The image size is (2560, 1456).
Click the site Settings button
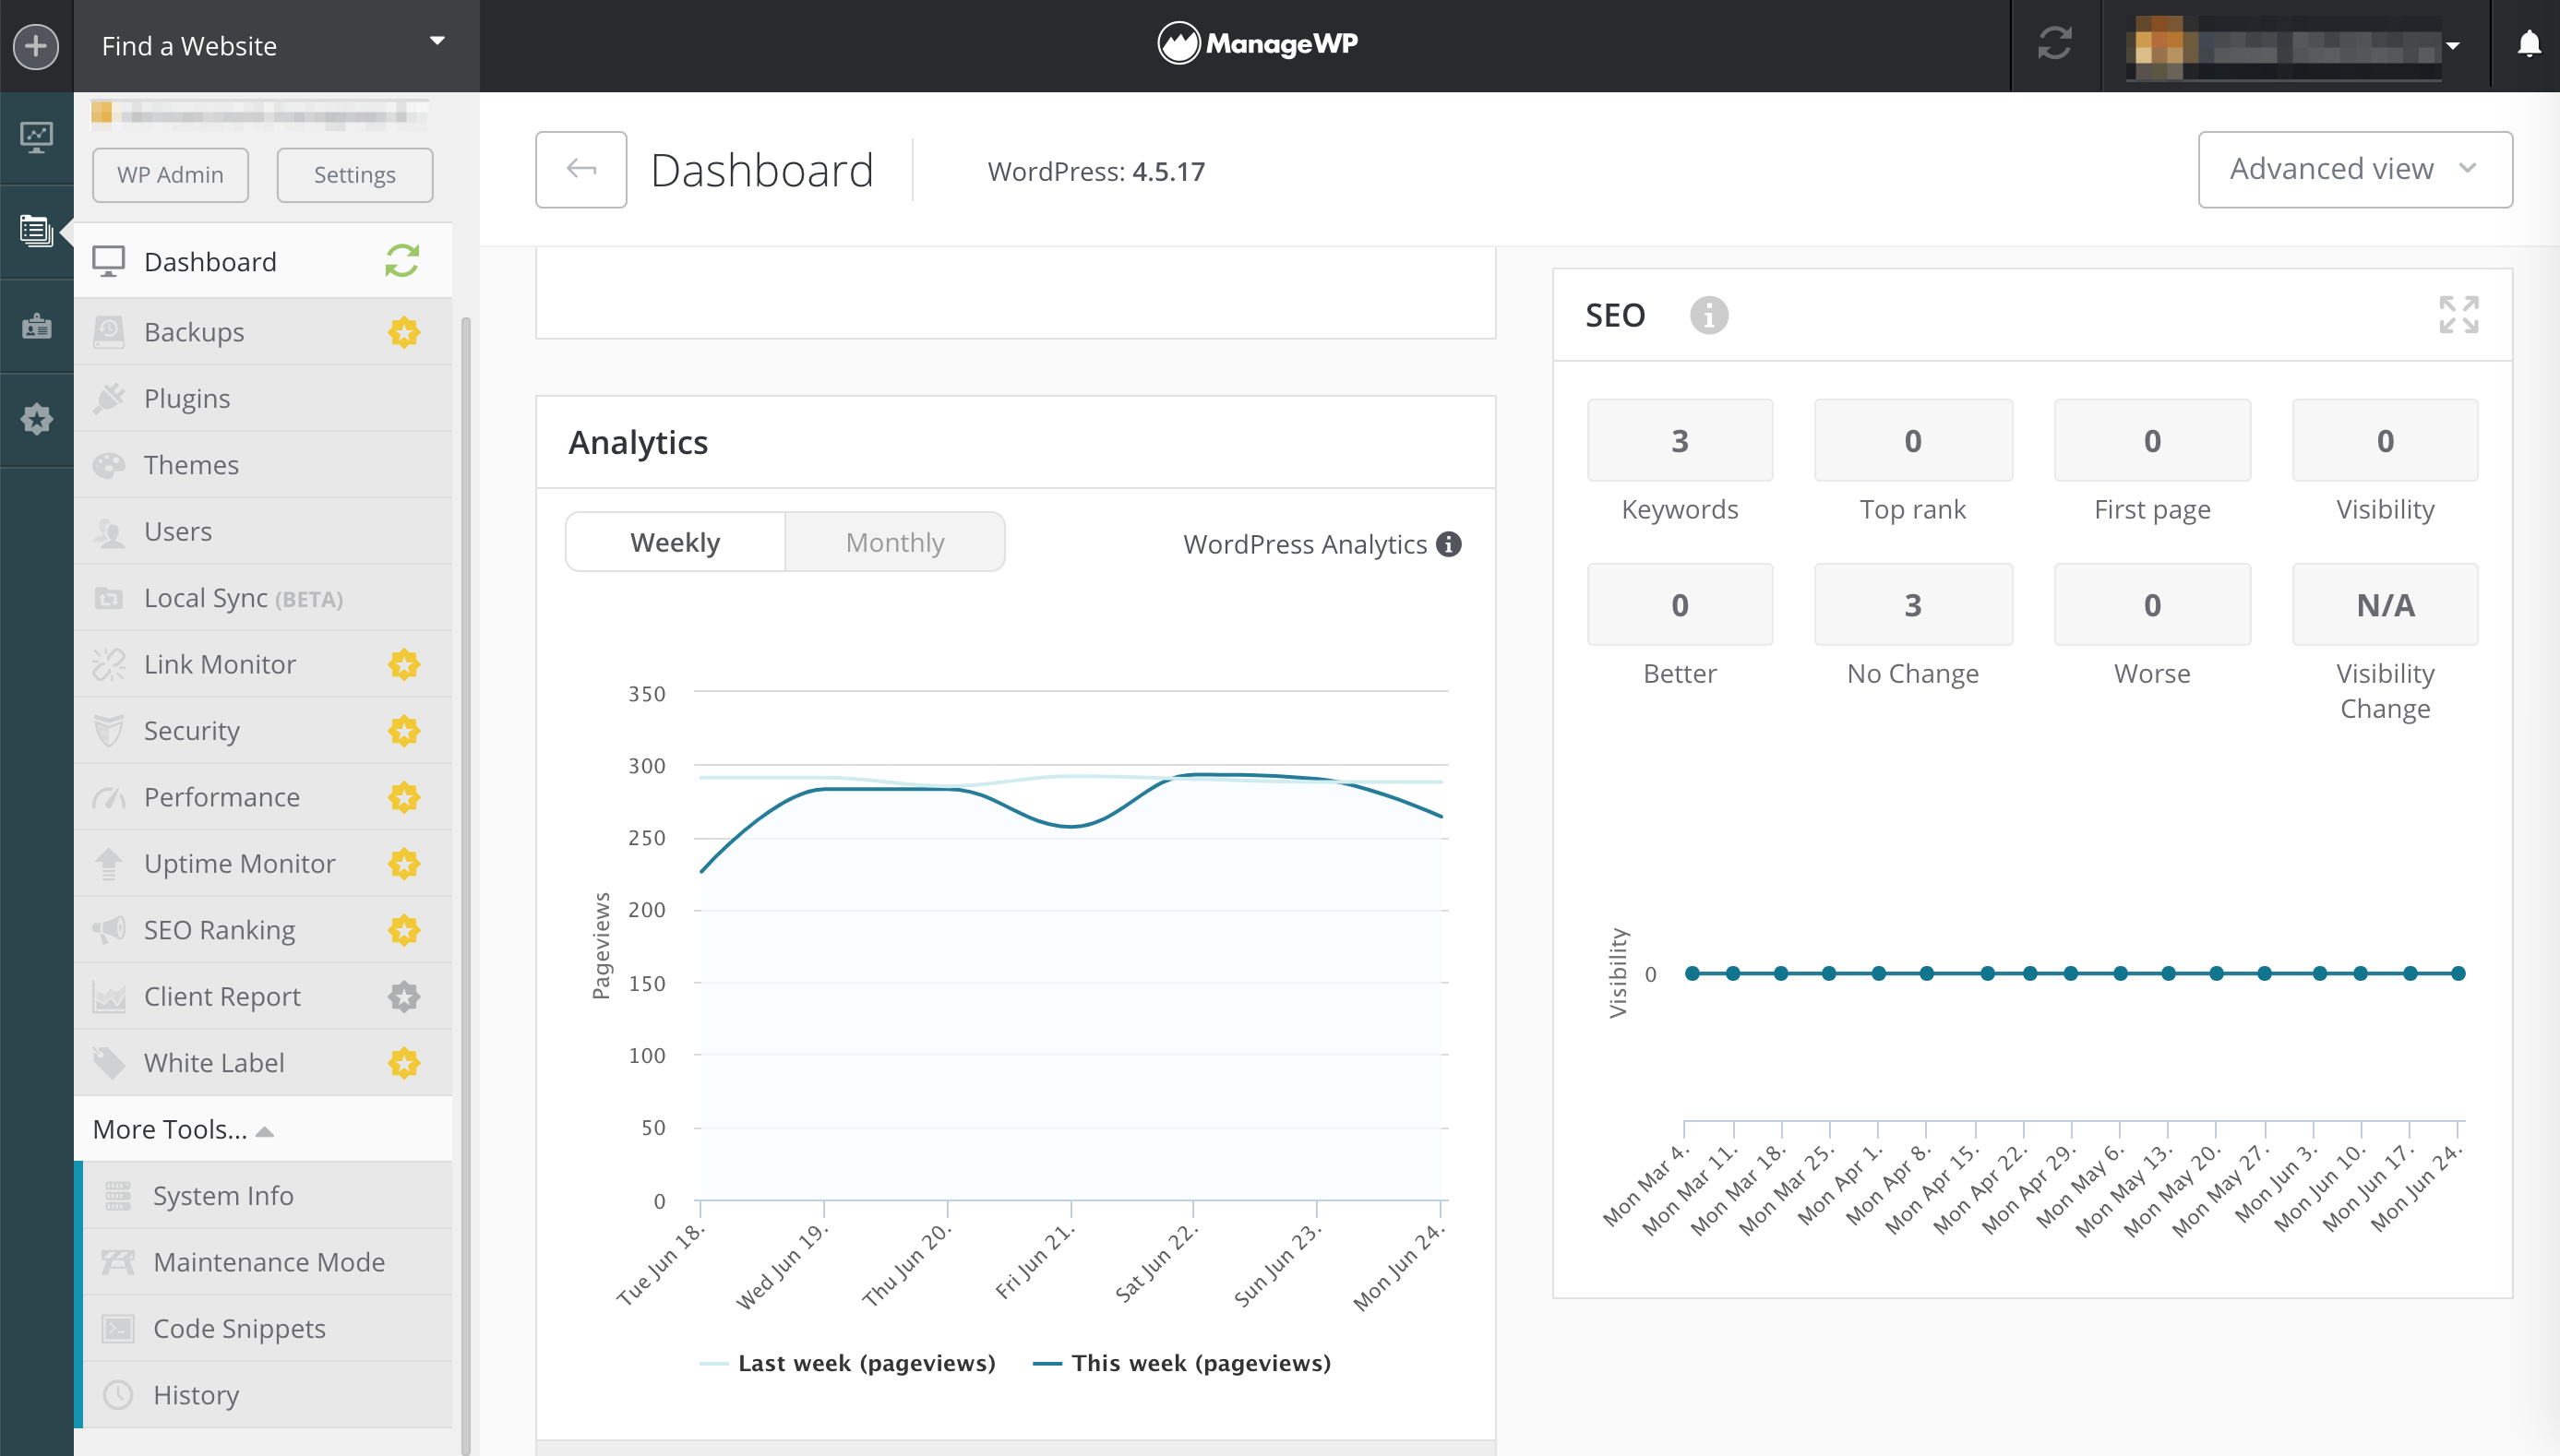[x=354, y=175]
